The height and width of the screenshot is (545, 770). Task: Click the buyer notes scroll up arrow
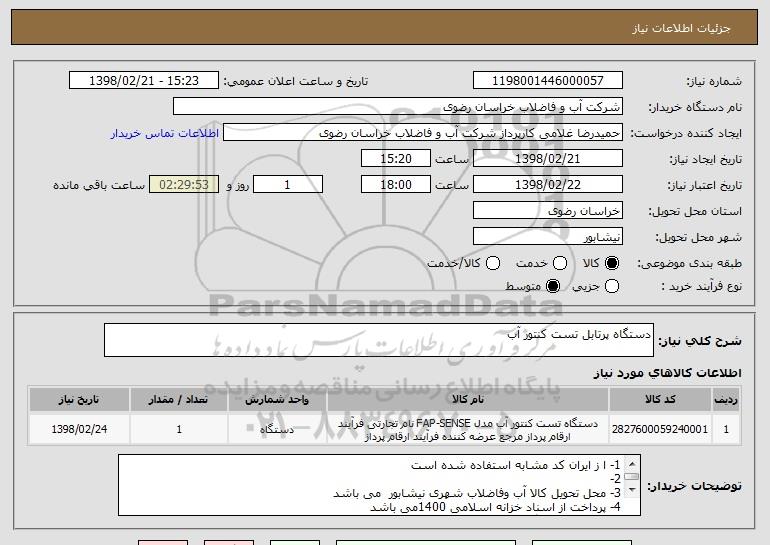tap(632, 464)
